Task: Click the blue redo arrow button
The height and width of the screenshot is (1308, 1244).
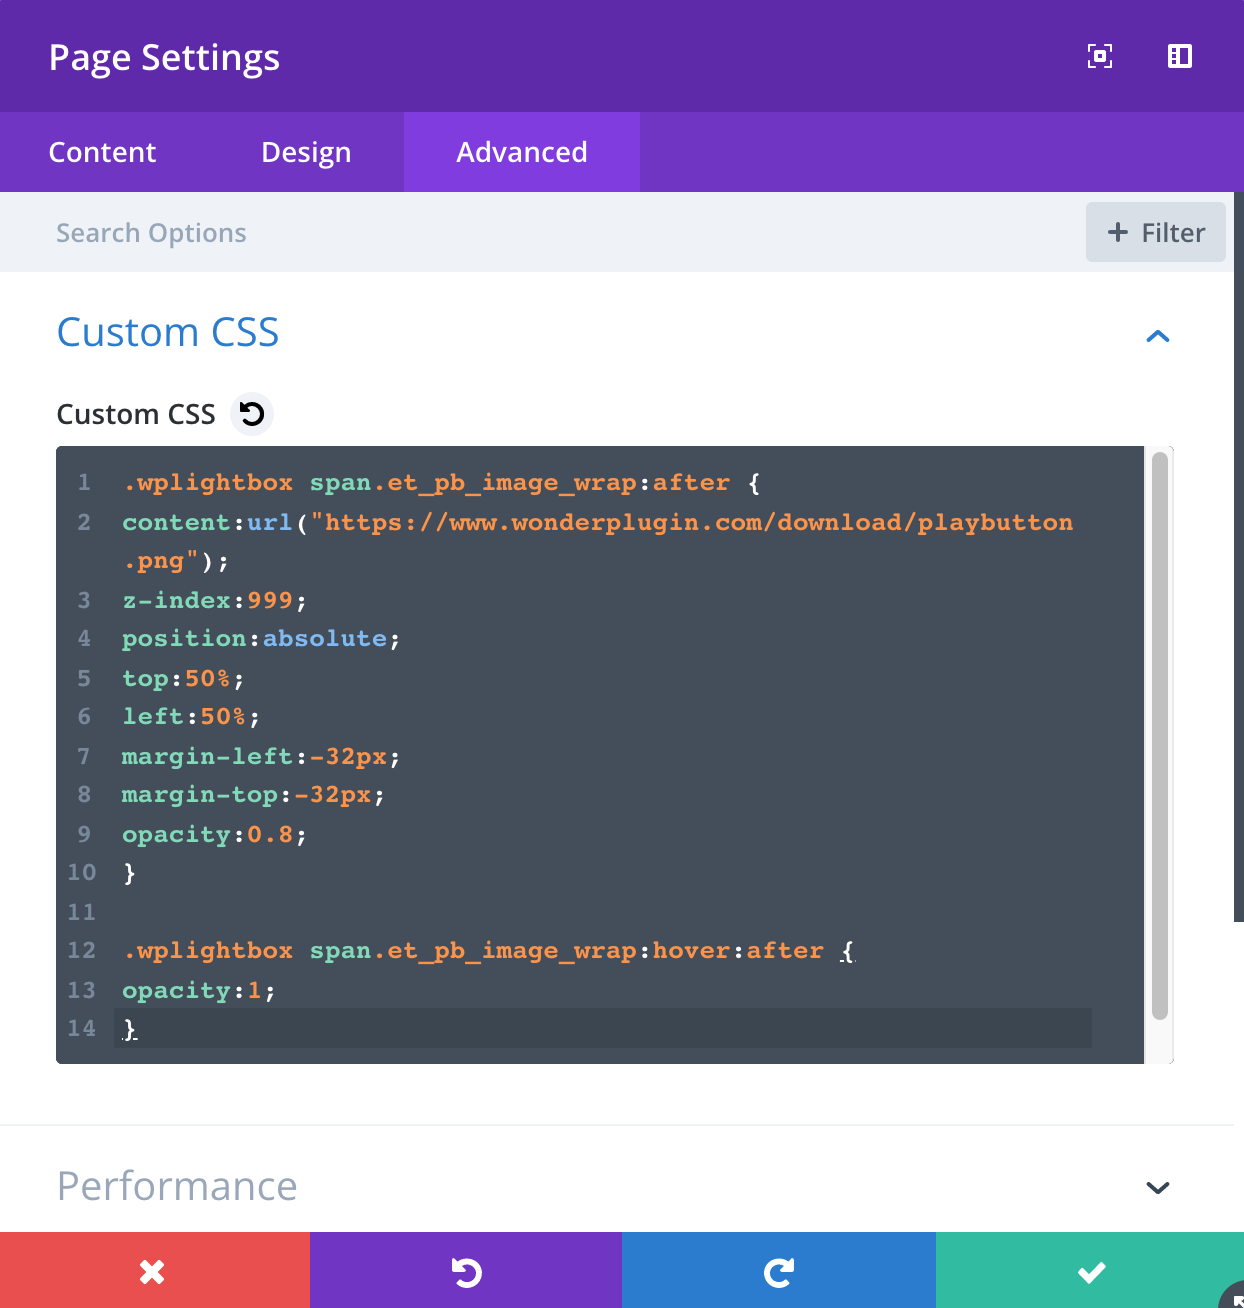Action: [x=778, y=1271]
